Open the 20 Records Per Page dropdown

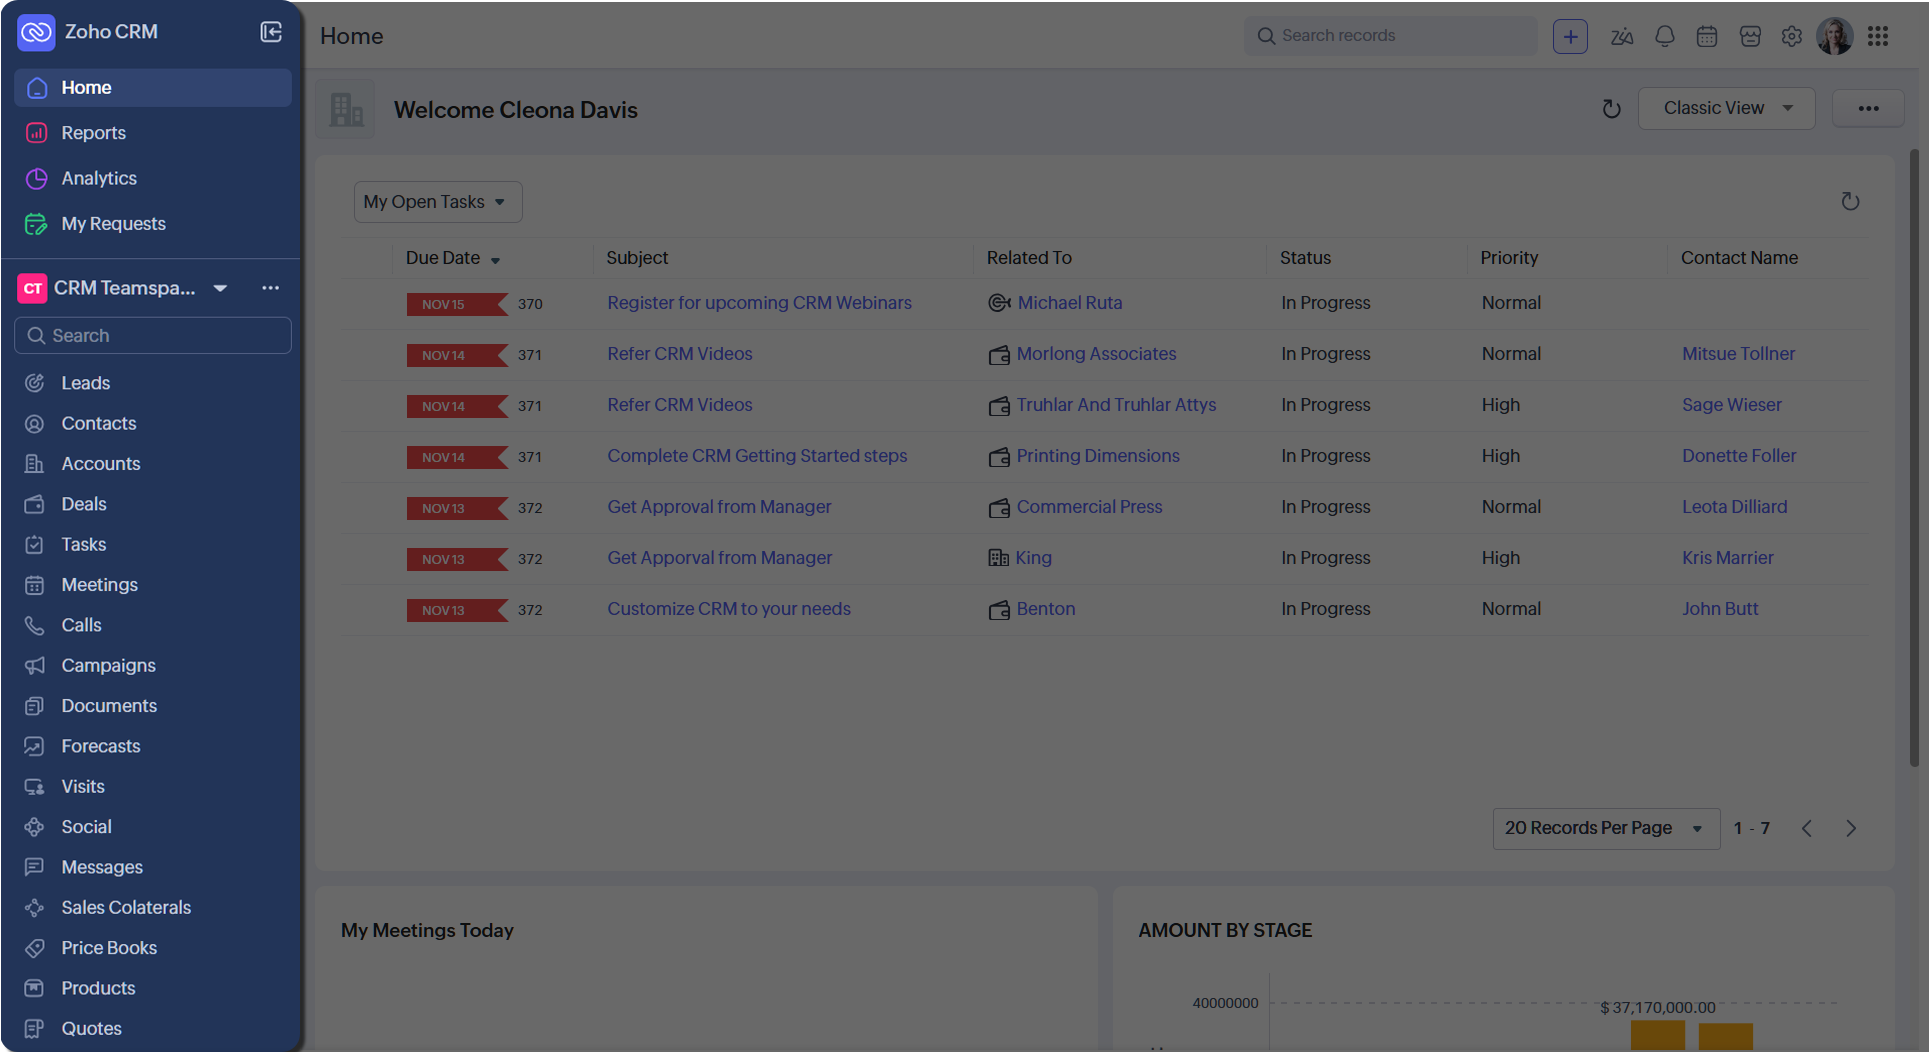tap(1605, 828)
